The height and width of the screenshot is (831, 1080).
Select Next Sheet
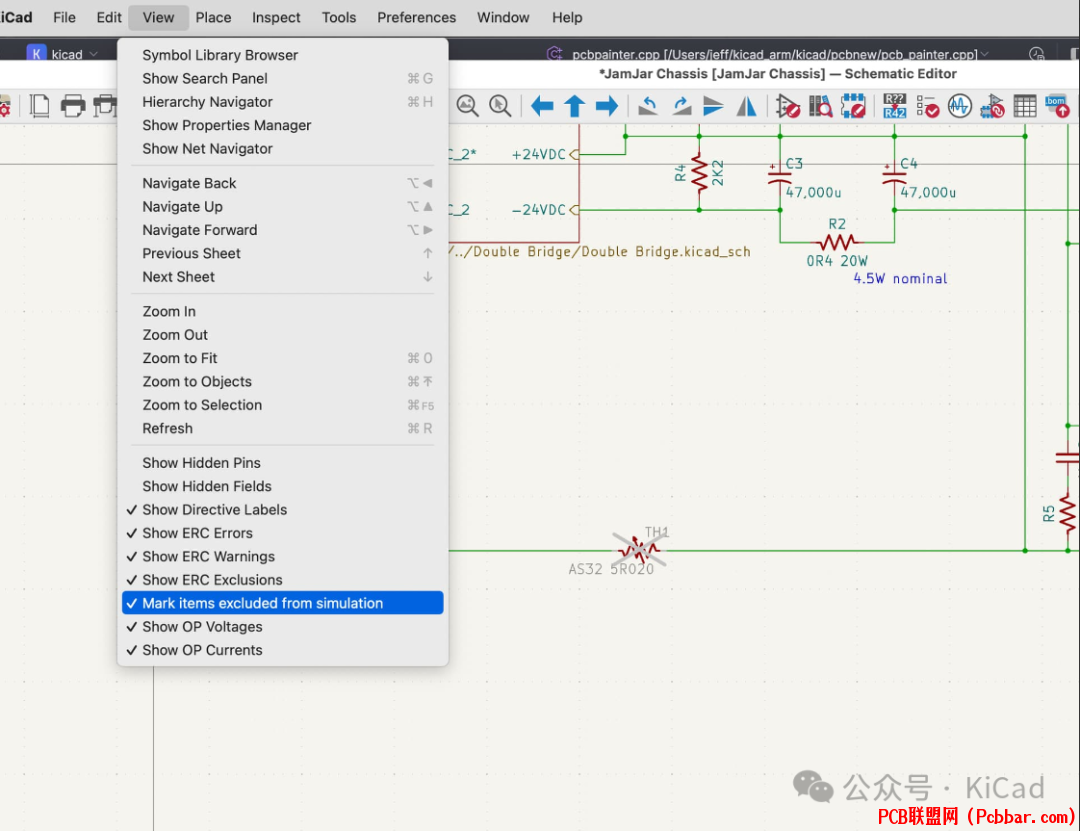282,277
